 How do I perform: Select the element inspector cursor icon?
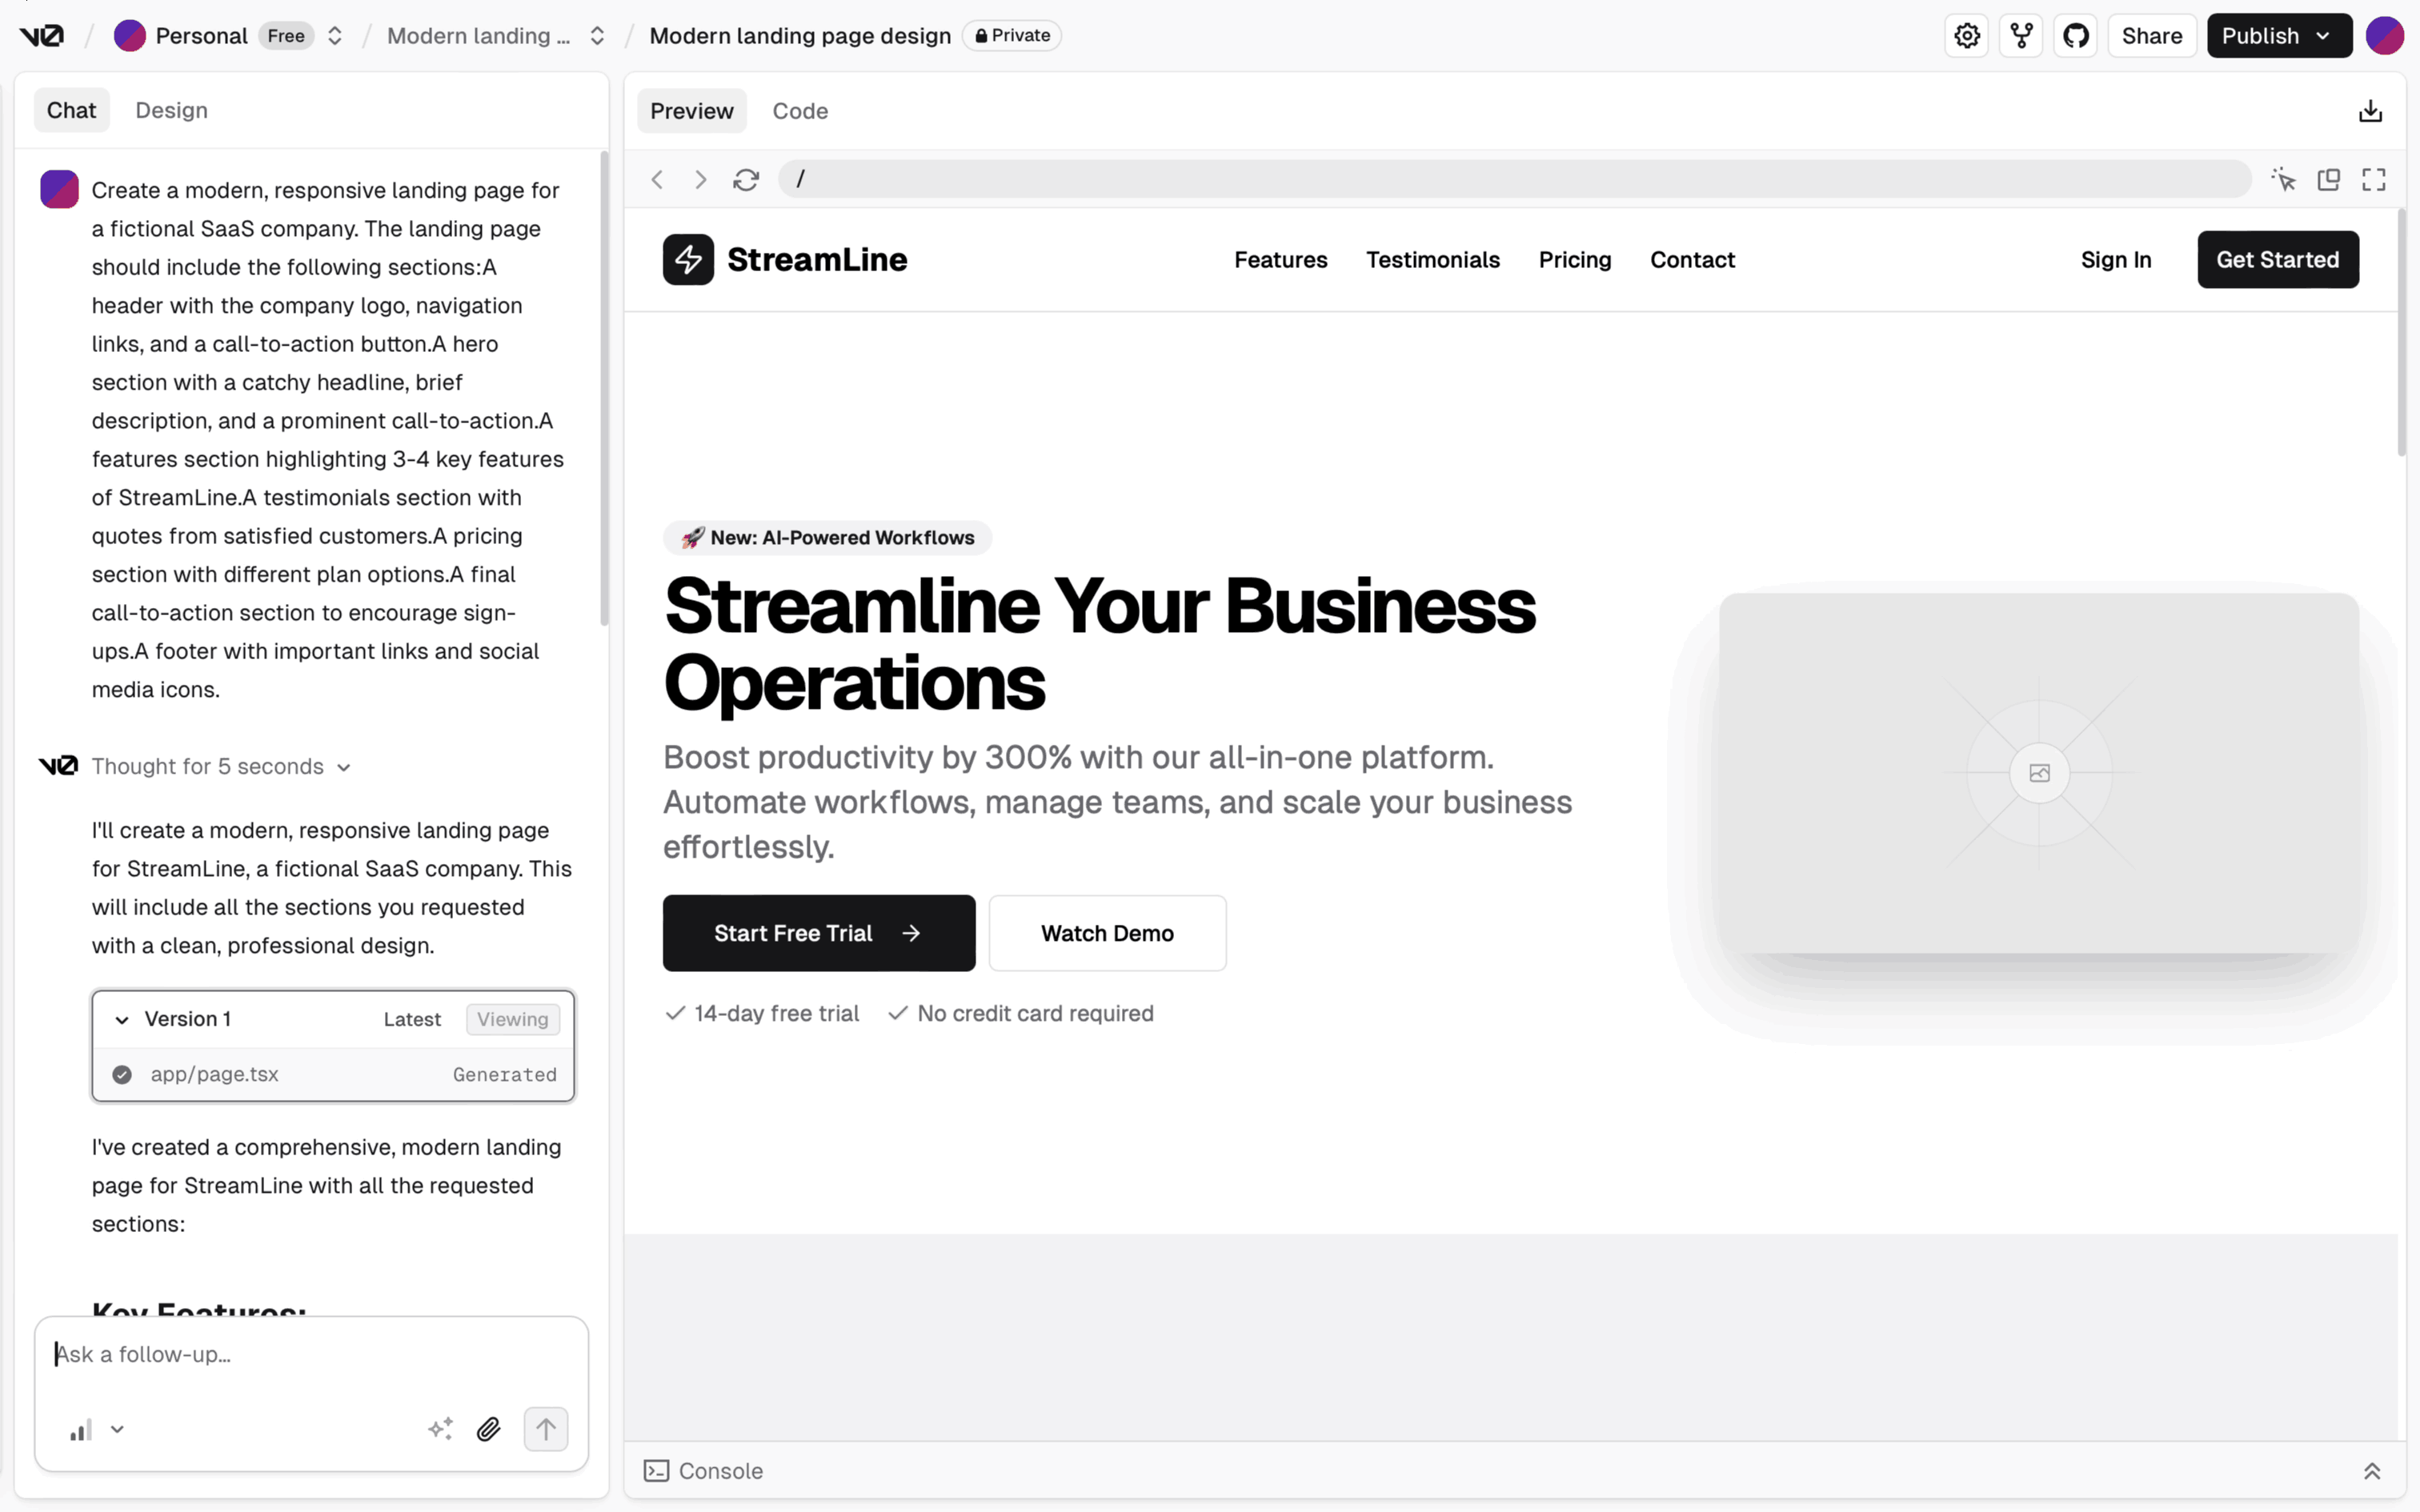(x=2284, y=179)
